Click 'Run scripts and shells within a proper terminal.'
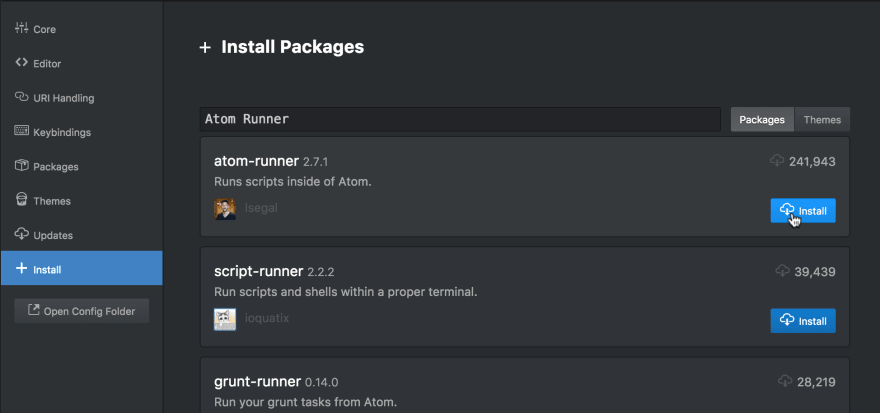Screen dimensions: 880x413 click(346, 292)
